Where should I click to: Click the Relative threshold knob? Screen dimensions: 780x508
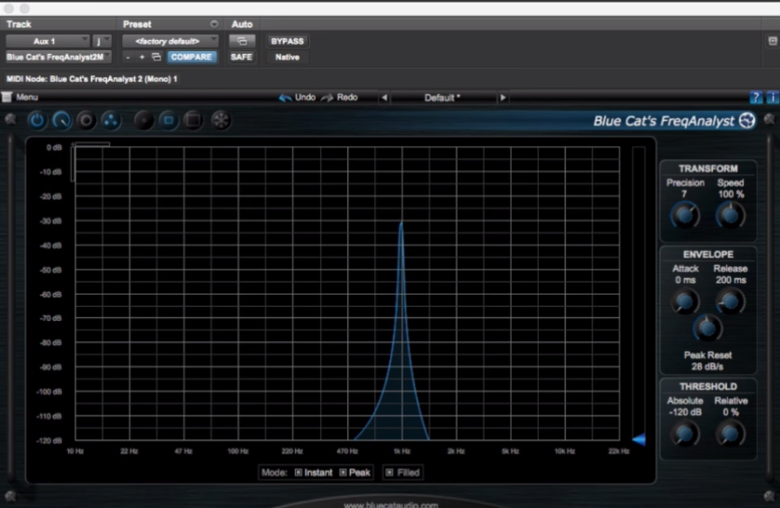pos(730,434)
